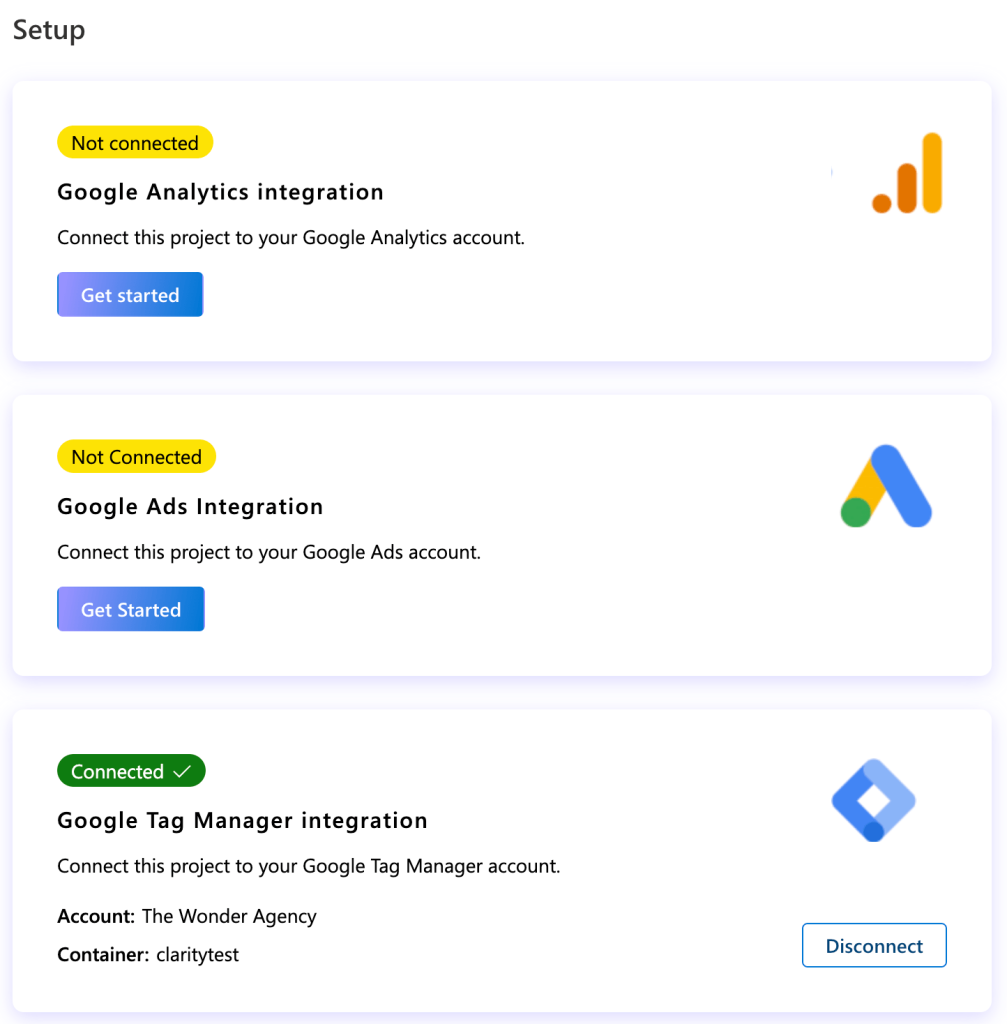
Task: Click the Google Analytics logo icon
Action: coord(905,173)
